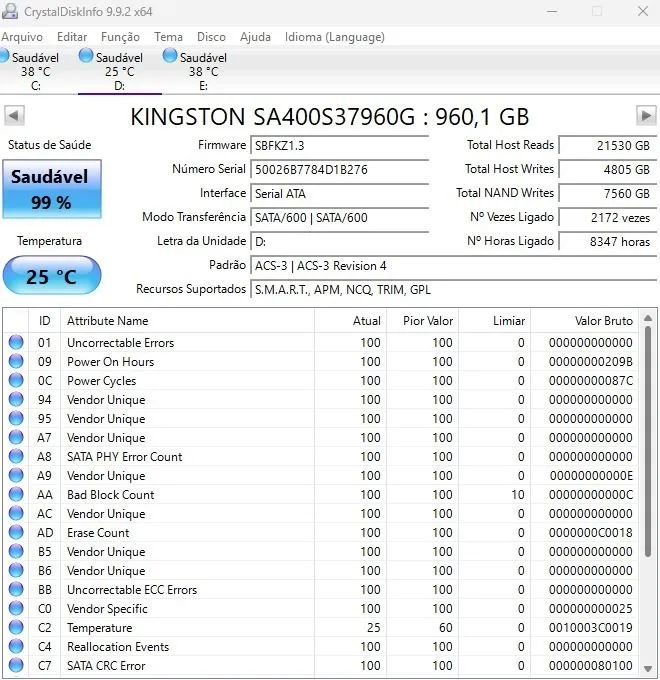
Task: Click the Limiar column header
Action: pyautogui.click(x=494, y=321)
